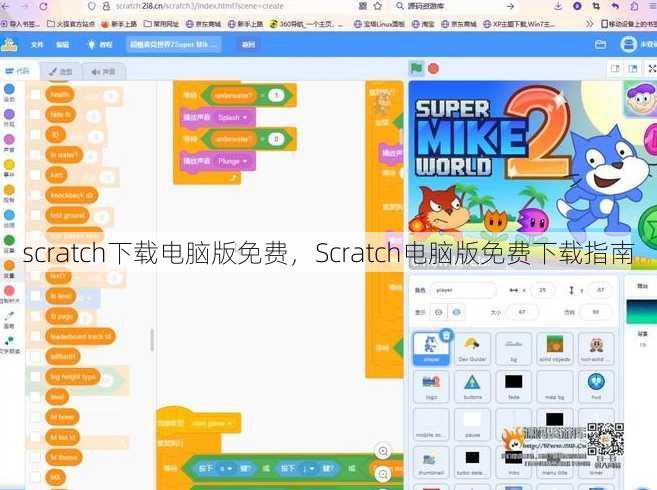Select the green Operators blocks category
Image resolution: width=657 pixels, height=490 pixels.
pos(9,243)
